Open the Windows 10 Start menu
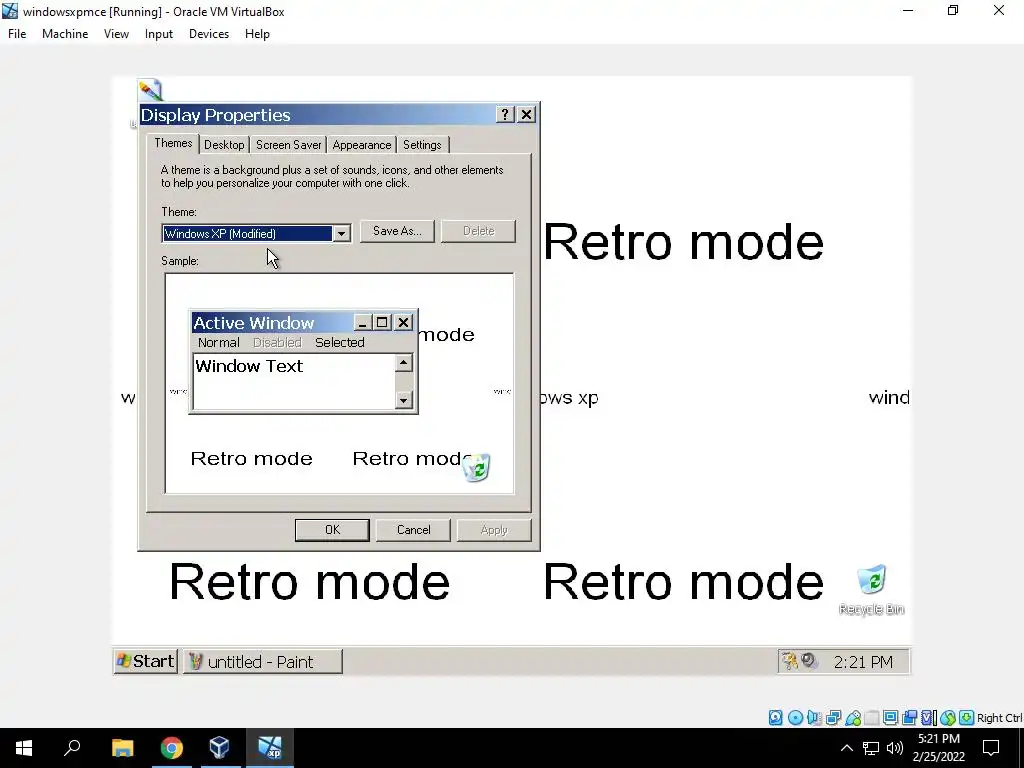 coord(24,748)
